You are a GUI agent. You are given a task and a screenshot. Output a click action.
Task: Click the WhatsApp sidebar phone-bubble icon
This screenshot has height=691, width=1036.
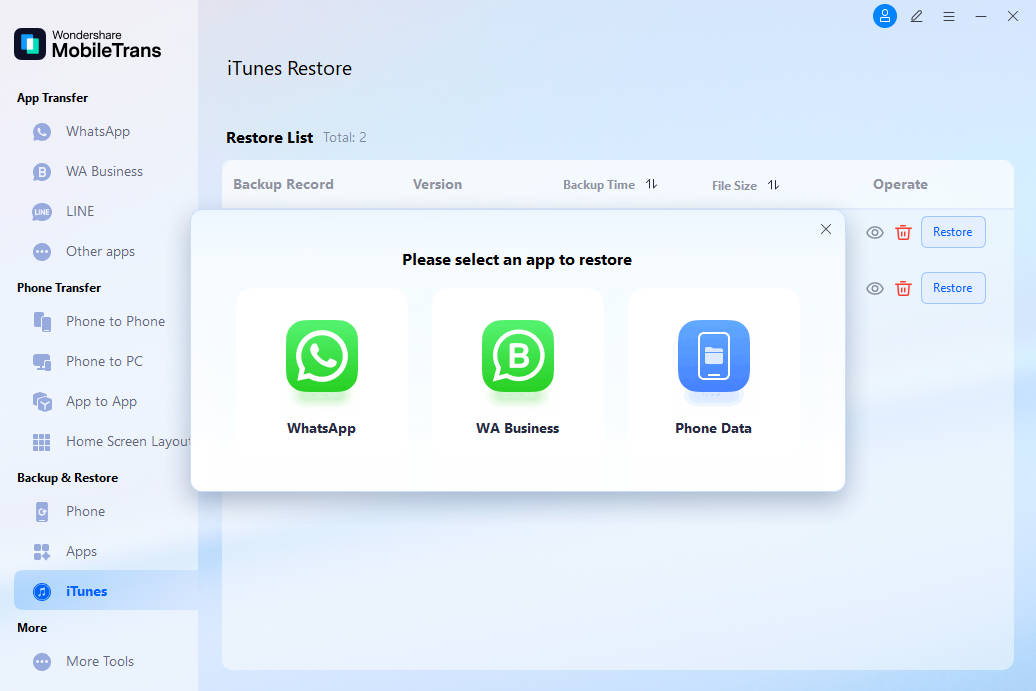tap(42, 132)
